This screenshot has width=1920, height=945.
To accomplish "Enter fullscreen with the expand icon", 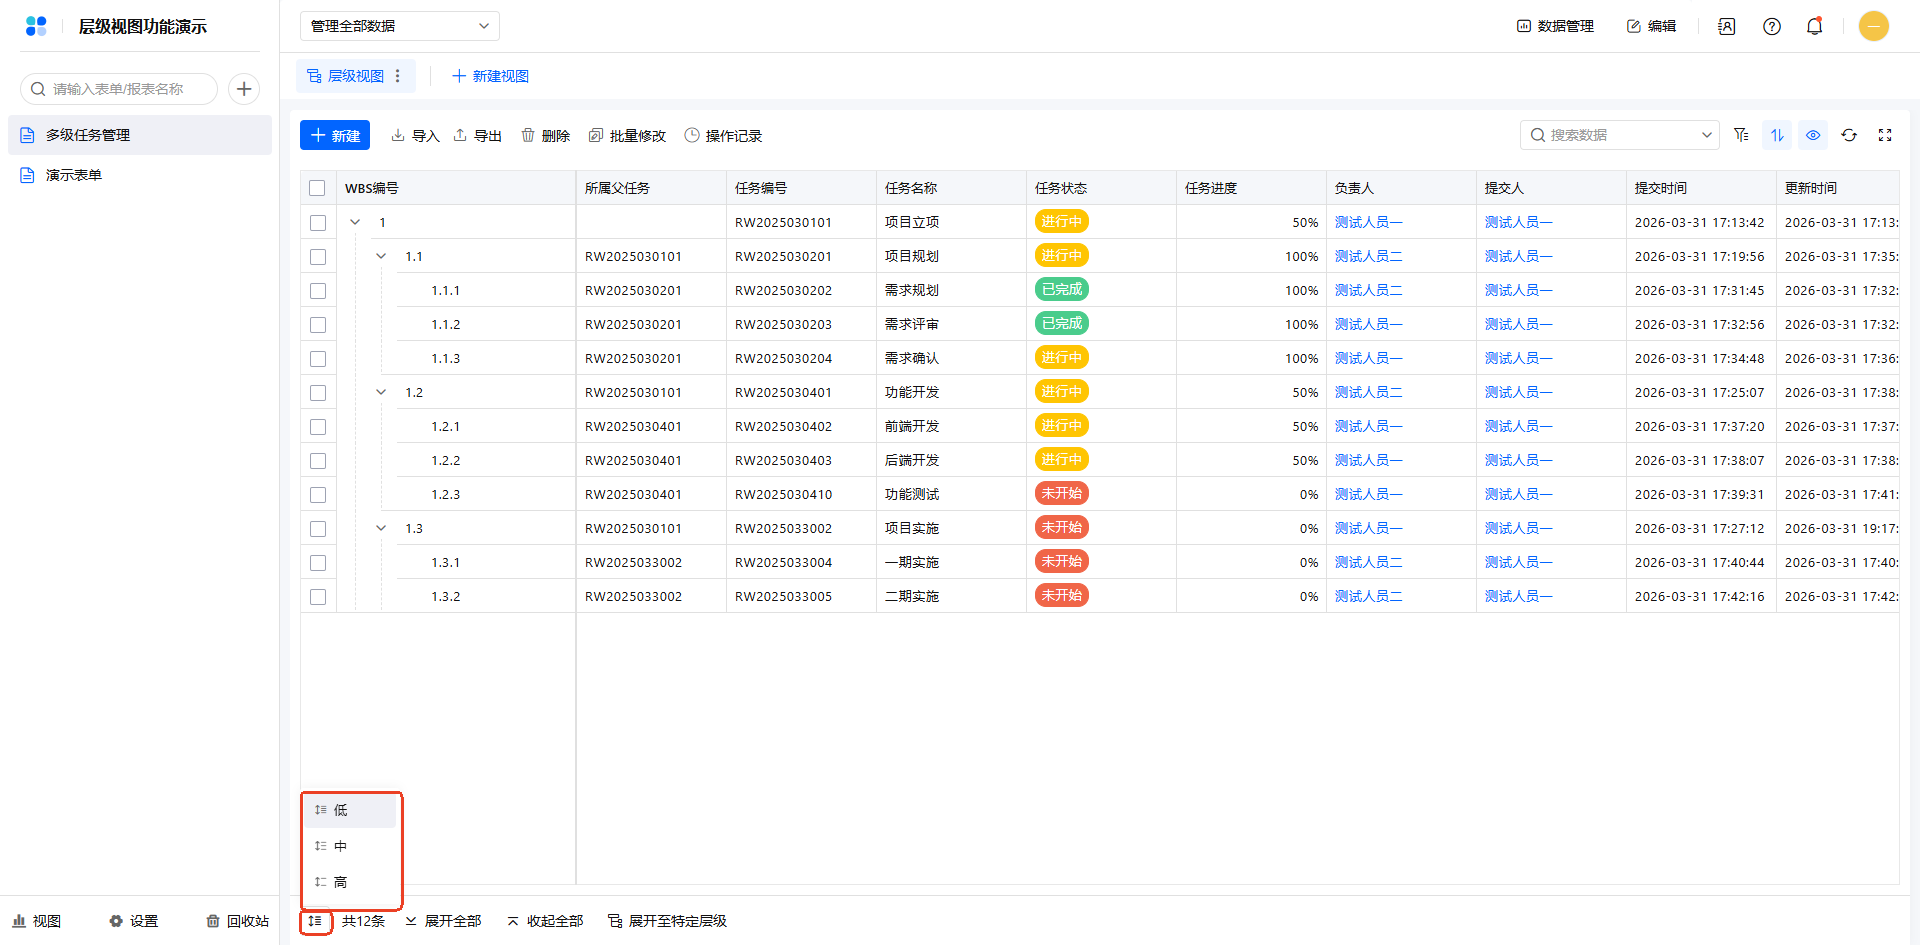I will coord(1885,135).
